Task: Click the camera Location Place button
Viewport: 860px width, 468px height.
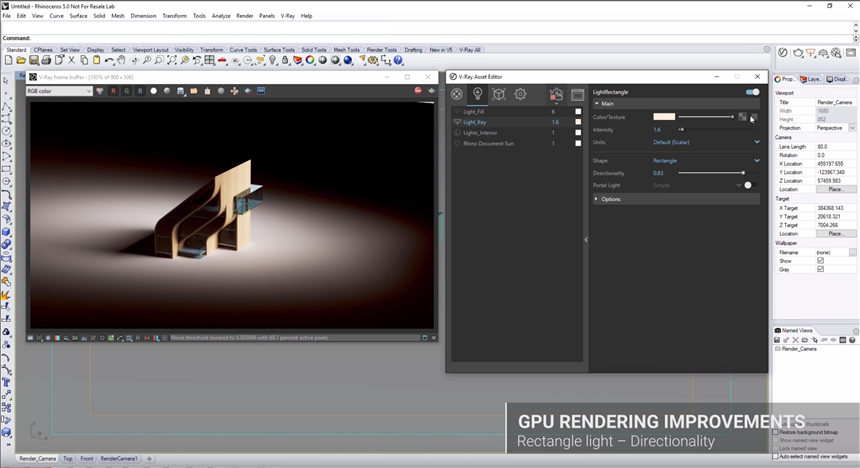Action: click(x=835, y=189)
